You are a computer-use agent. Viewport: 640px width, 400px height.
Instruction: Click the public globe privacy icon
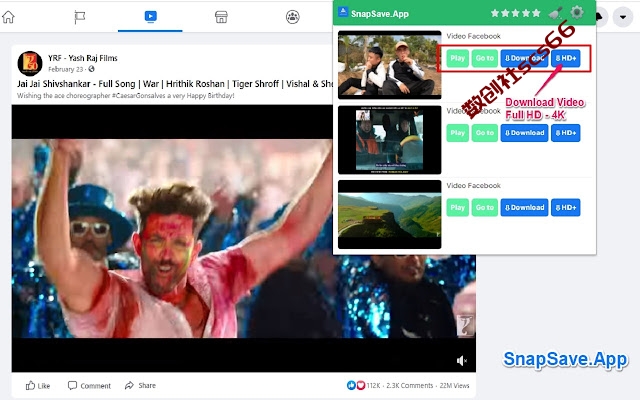click(x=91, y=69)
